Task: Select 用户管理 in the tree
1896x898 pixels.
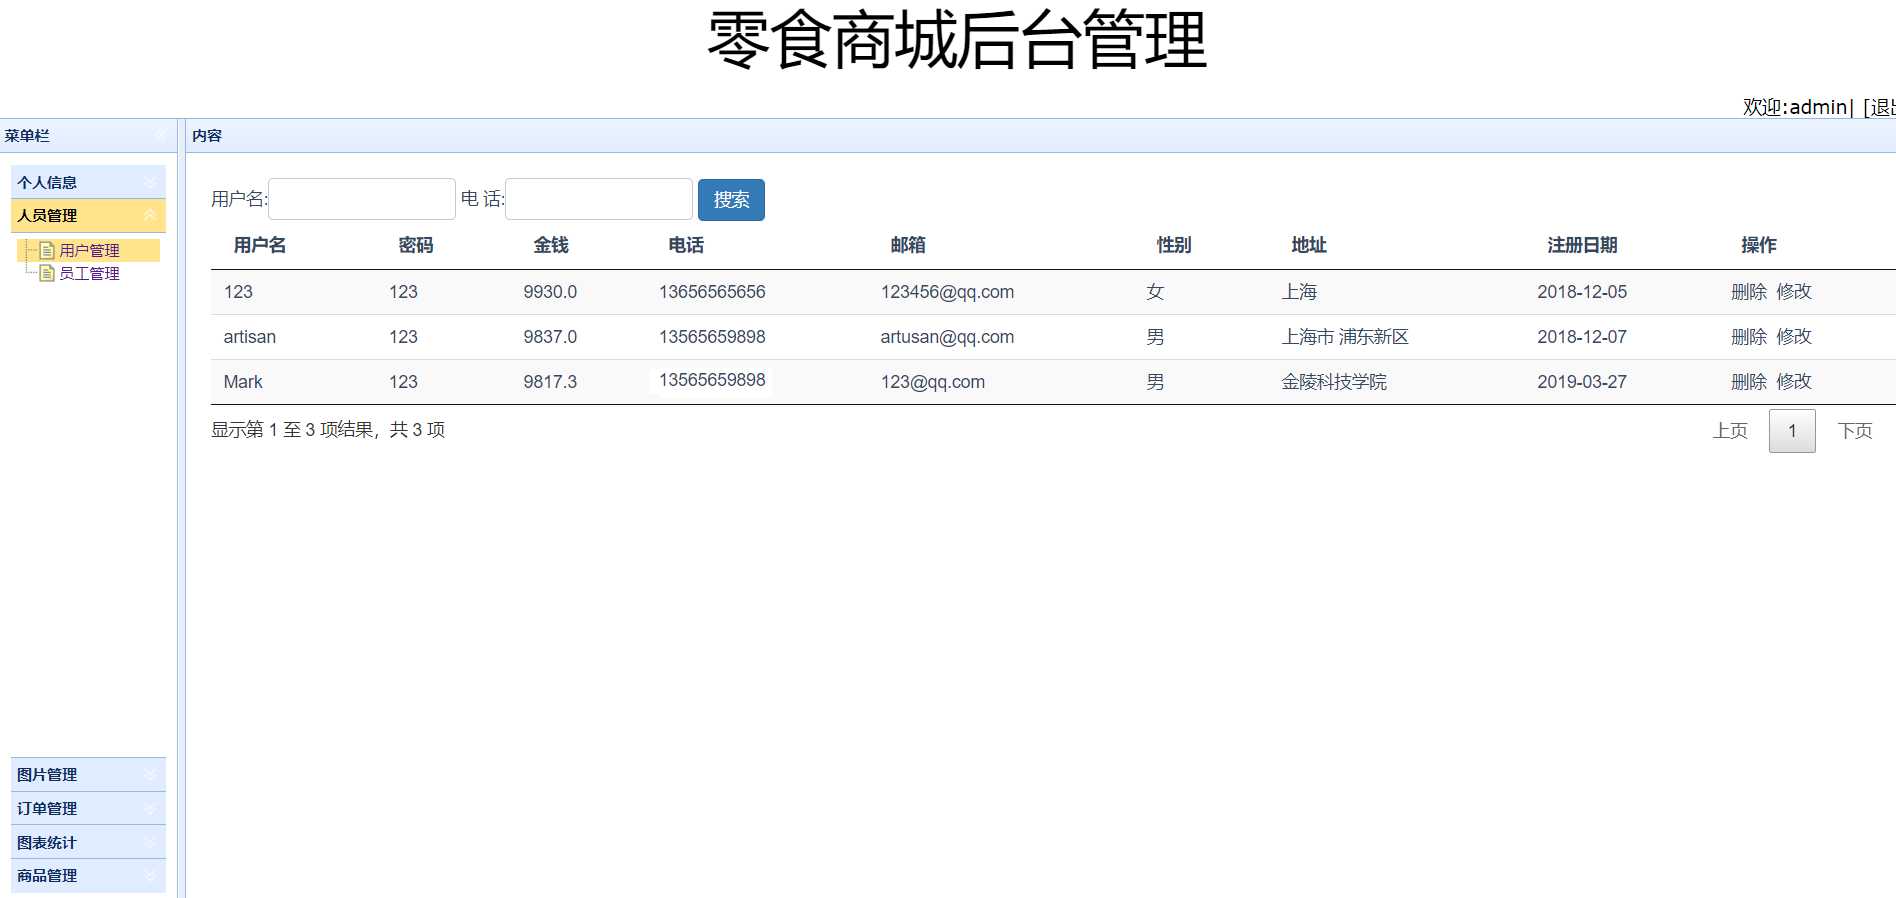Action: tap(89, 250)
